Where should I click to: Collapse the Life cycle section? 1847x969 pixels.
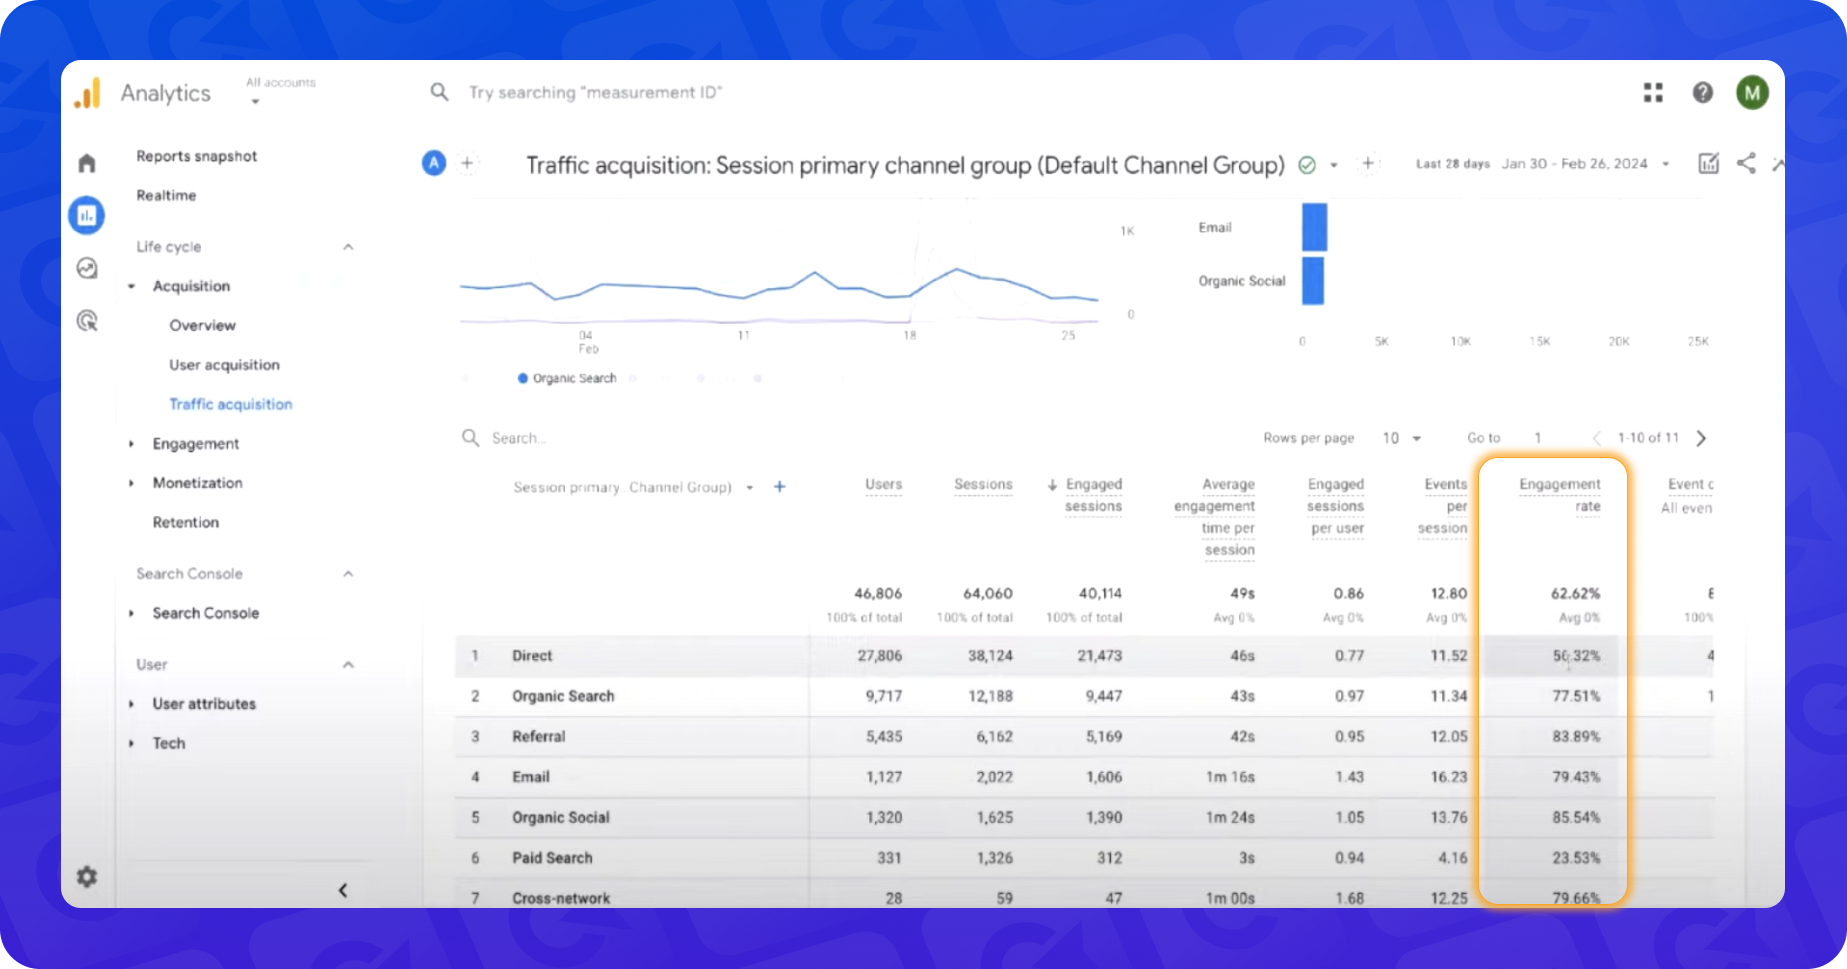tap(347, 246)
